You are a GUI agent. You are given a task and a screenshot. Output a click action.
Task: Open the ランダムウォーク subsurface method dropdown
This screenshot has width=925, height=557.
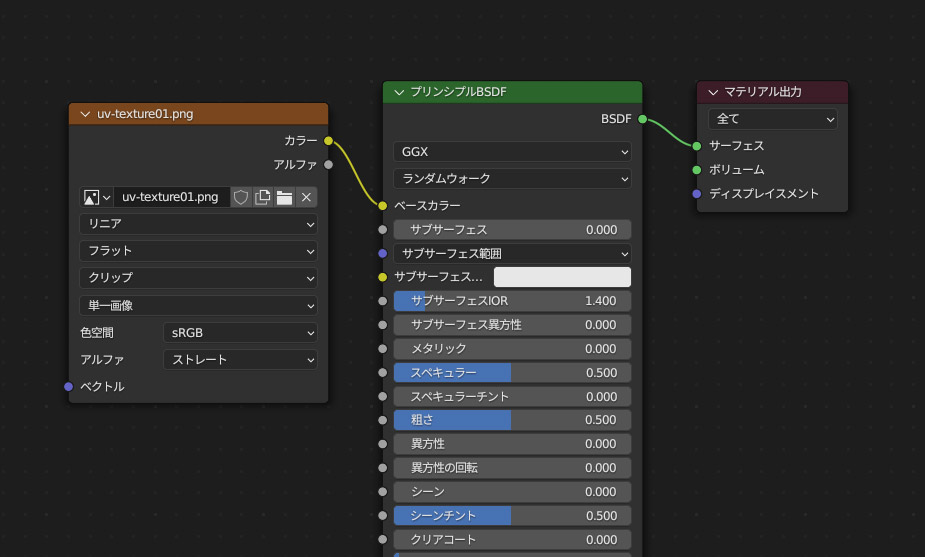click(x=512, y=179)
